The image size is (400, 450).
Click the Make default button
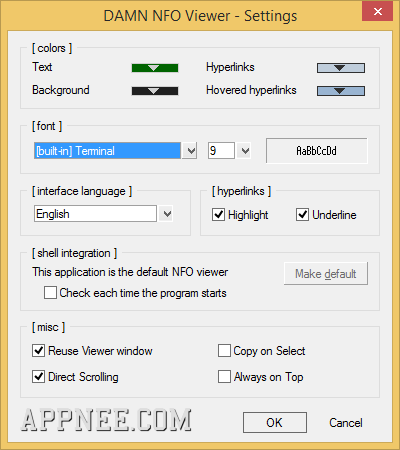click(326, 274)
